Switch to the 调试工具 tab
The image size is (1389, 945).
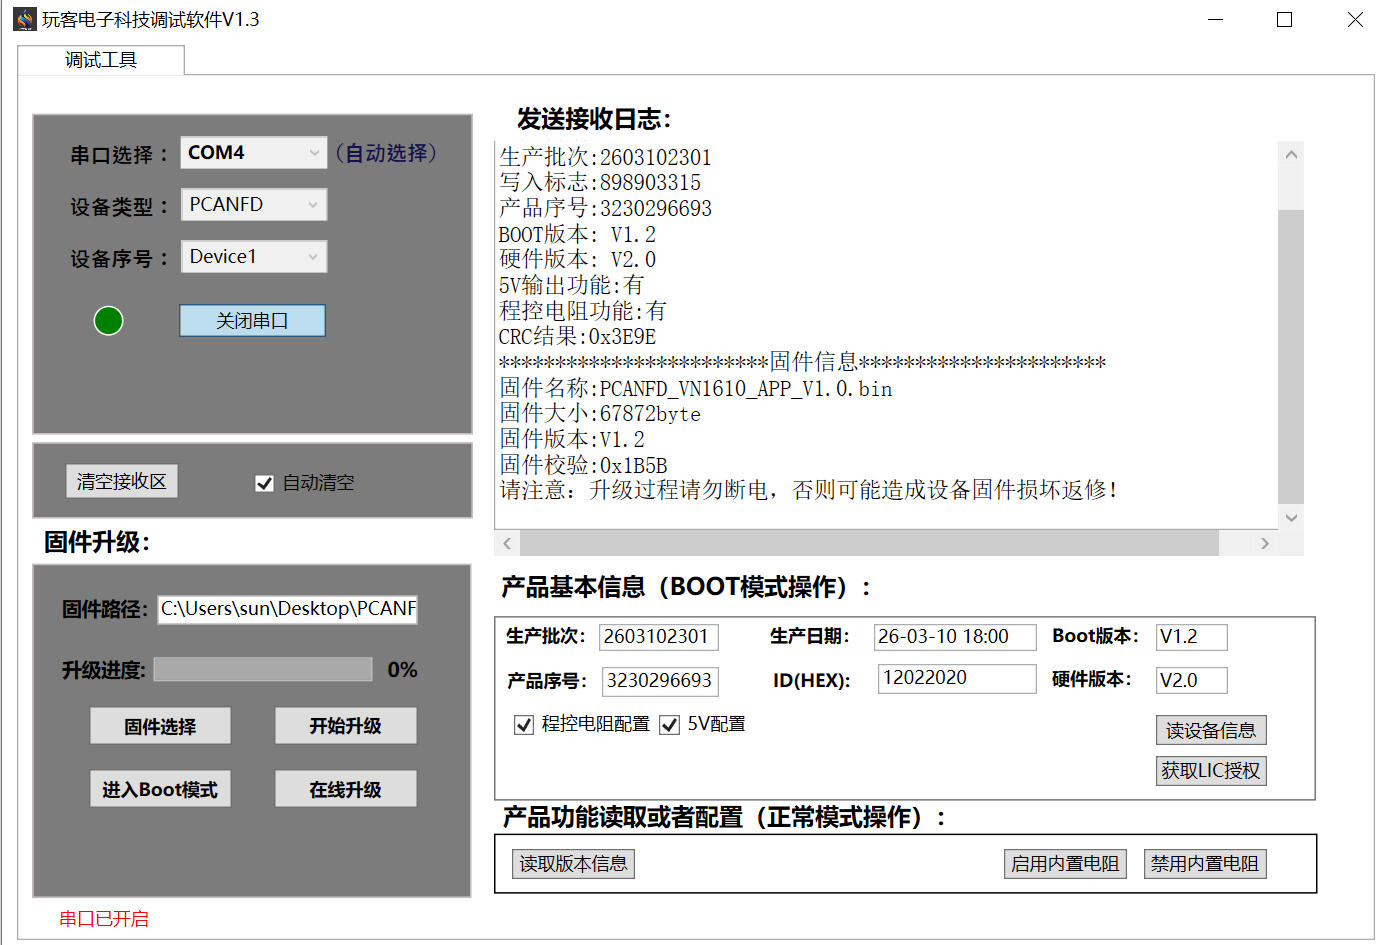(x=101, y=60)
